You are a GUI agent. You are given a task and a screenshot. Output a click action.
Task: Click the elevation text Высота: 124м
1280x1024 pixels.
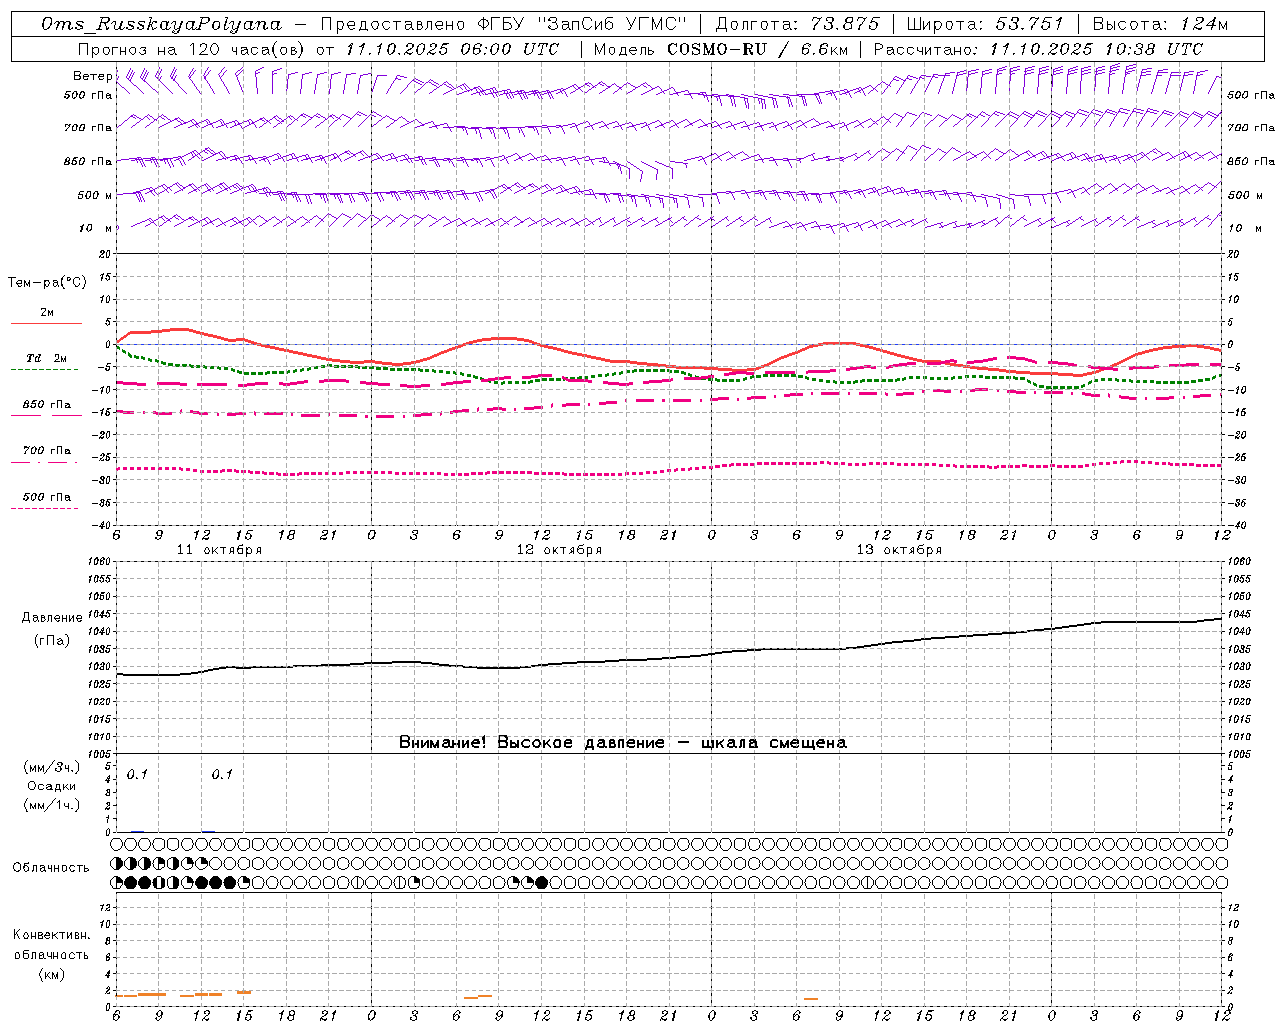click(x=1160, y=24)
